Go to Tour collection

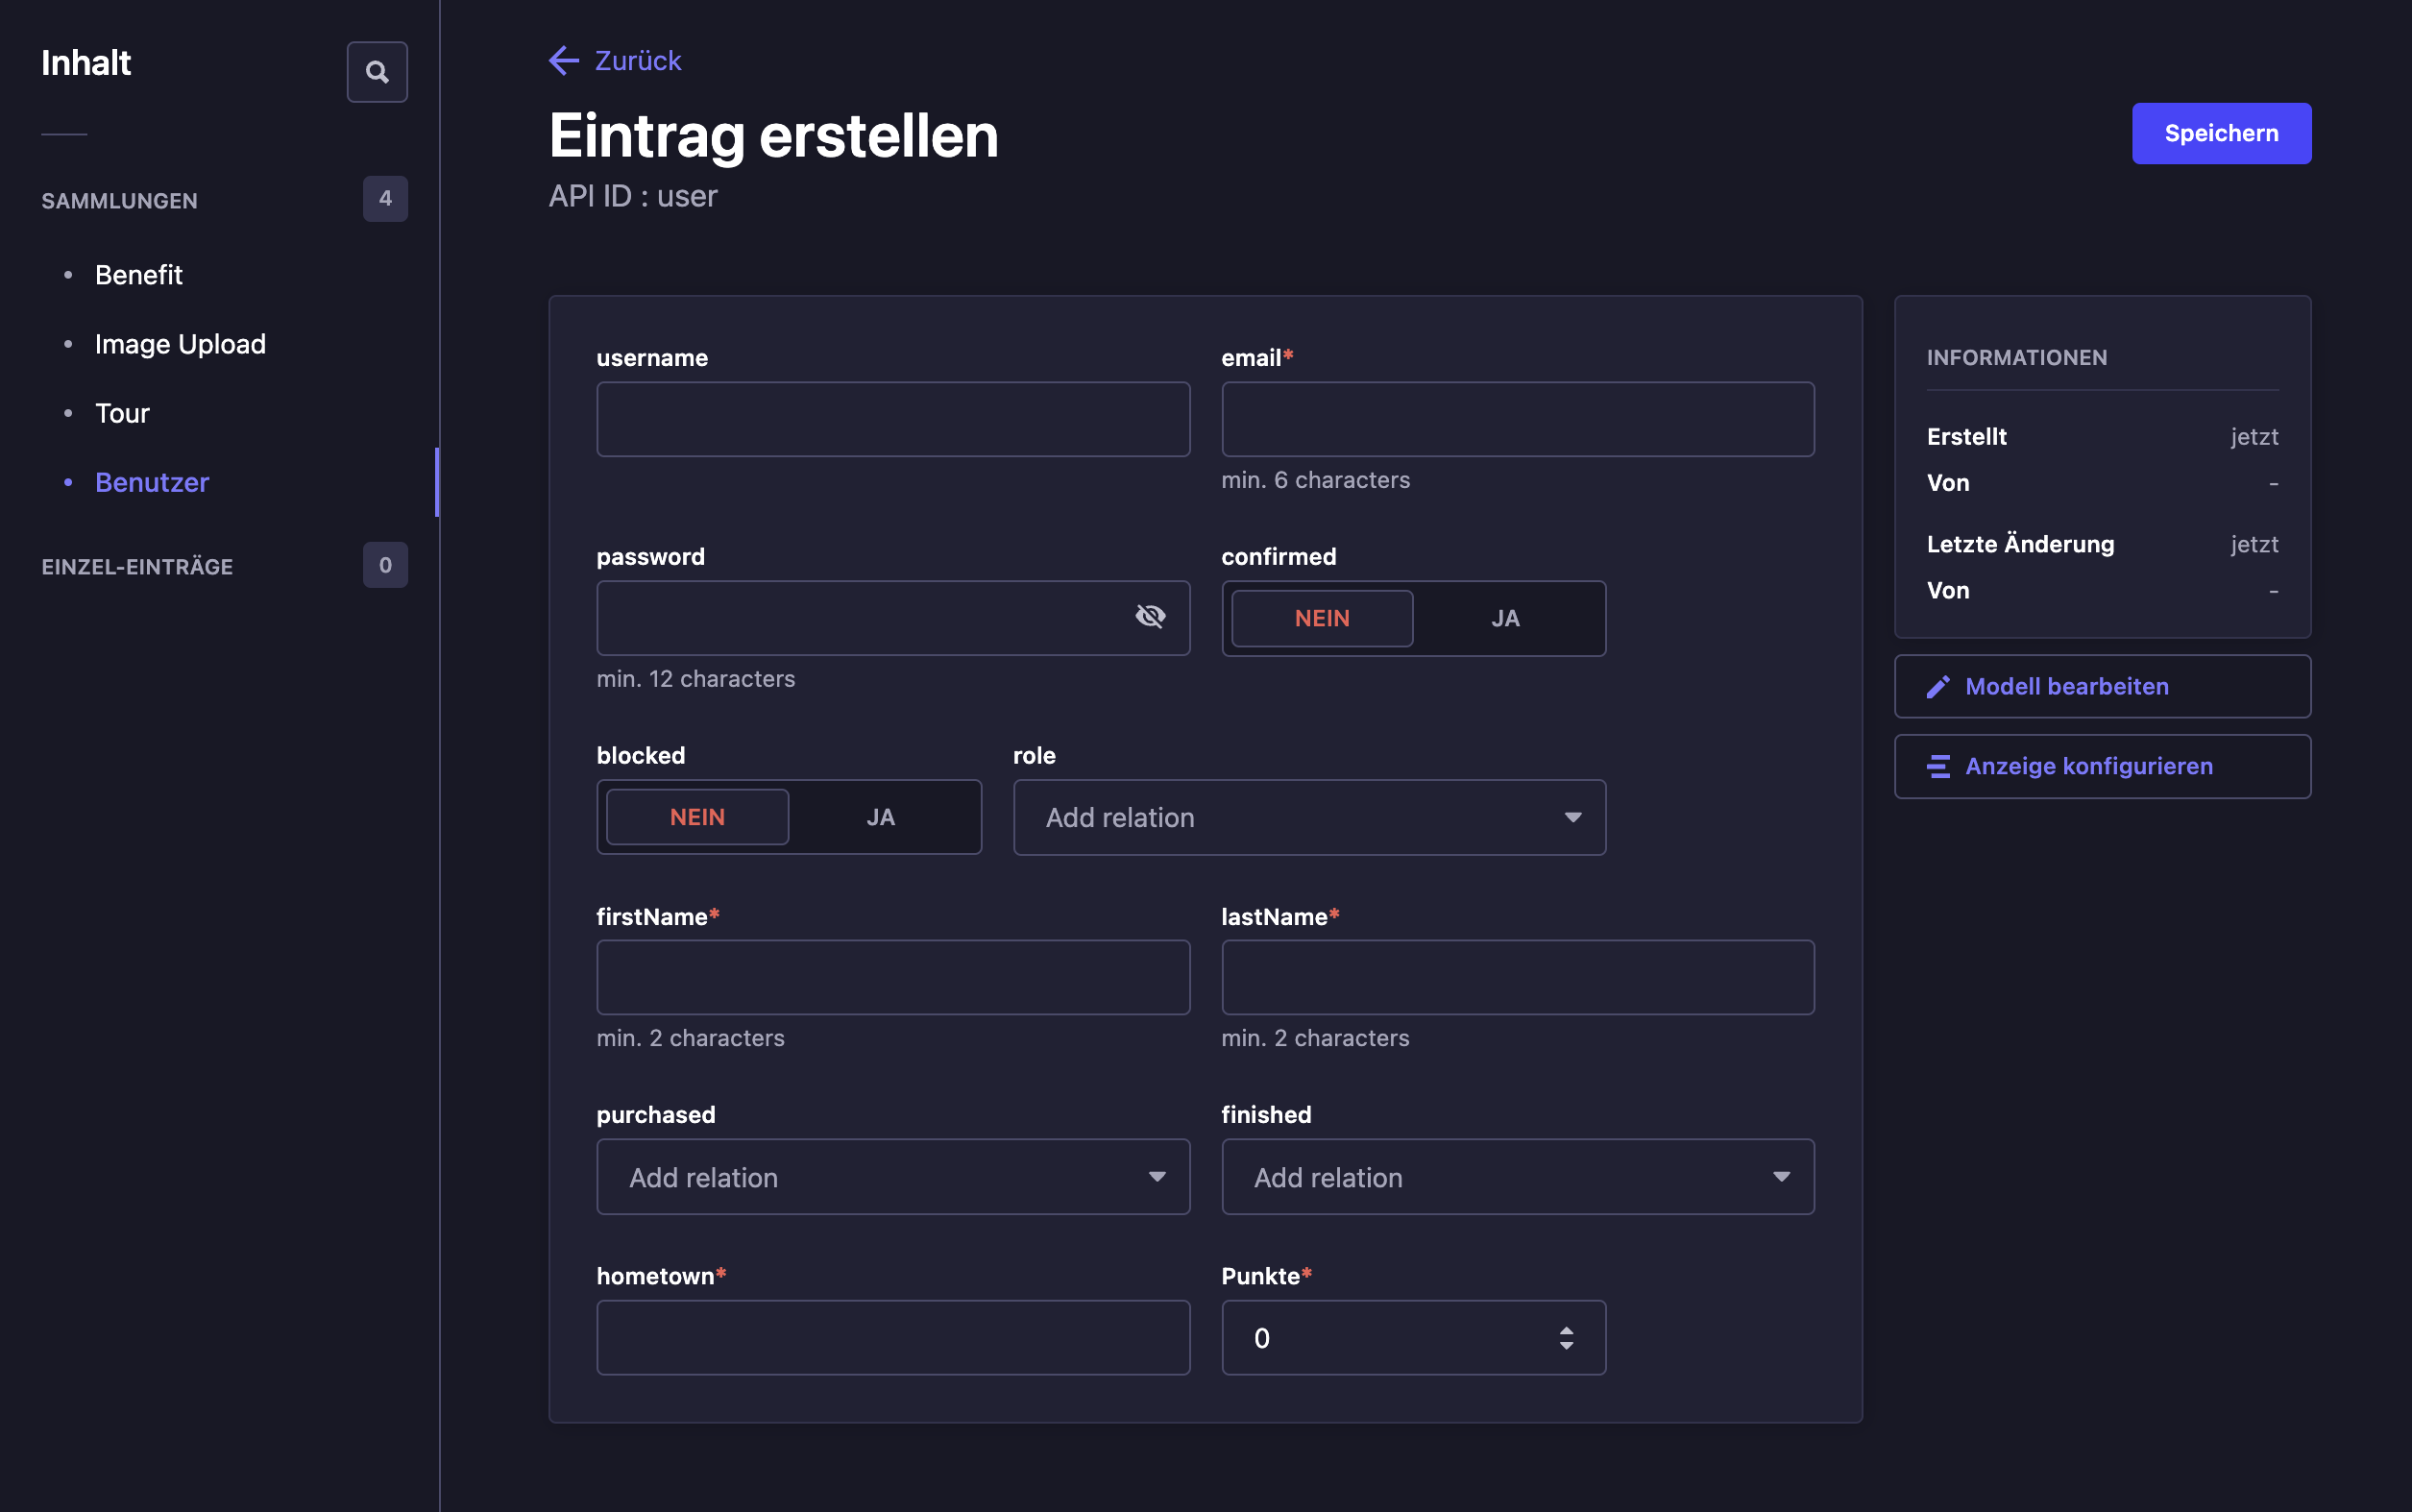coord(122,413)
